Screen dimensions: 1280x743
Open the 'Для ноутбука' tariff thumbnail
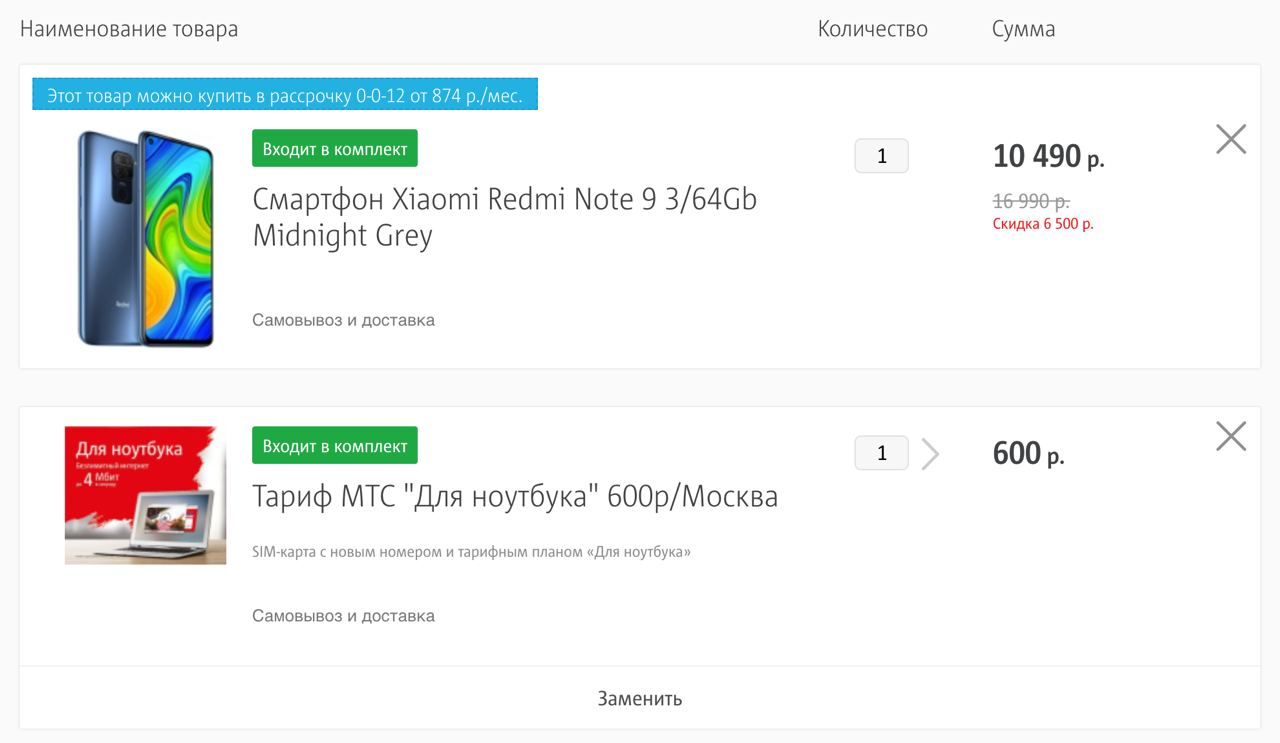coord(145,495)
